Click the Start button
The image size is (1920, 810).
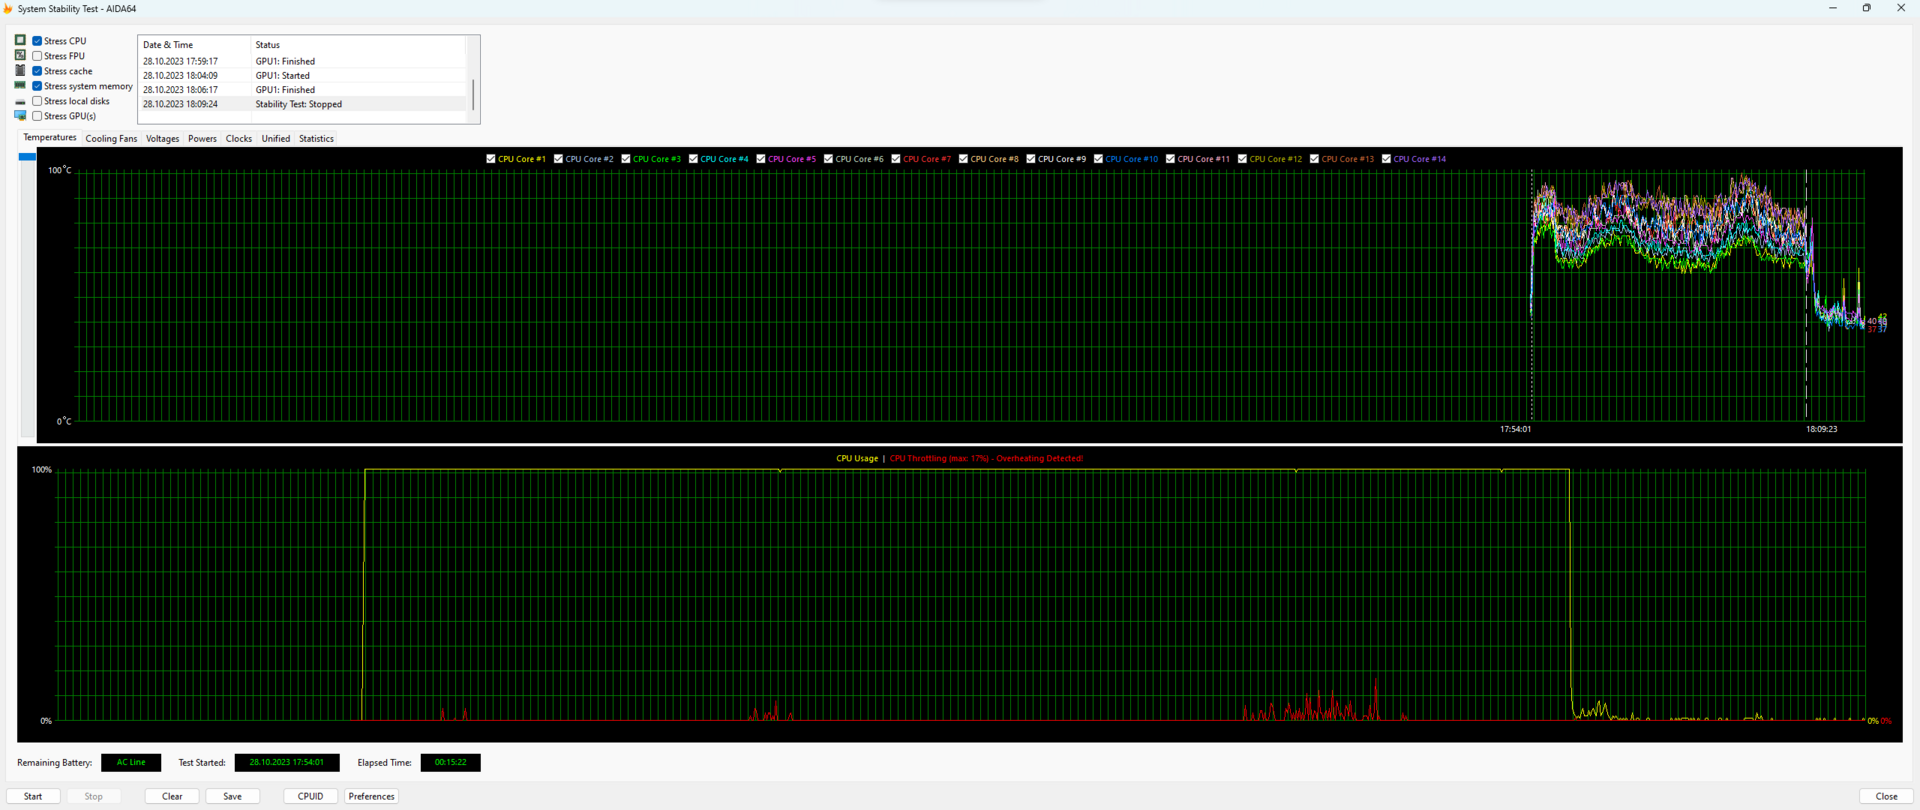(x=33, y=797)
